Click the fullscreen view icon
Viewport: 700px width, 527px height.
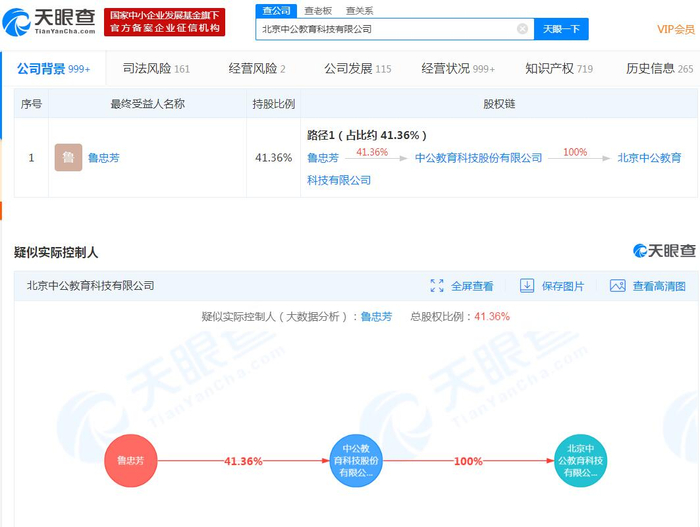click(437, 286)
